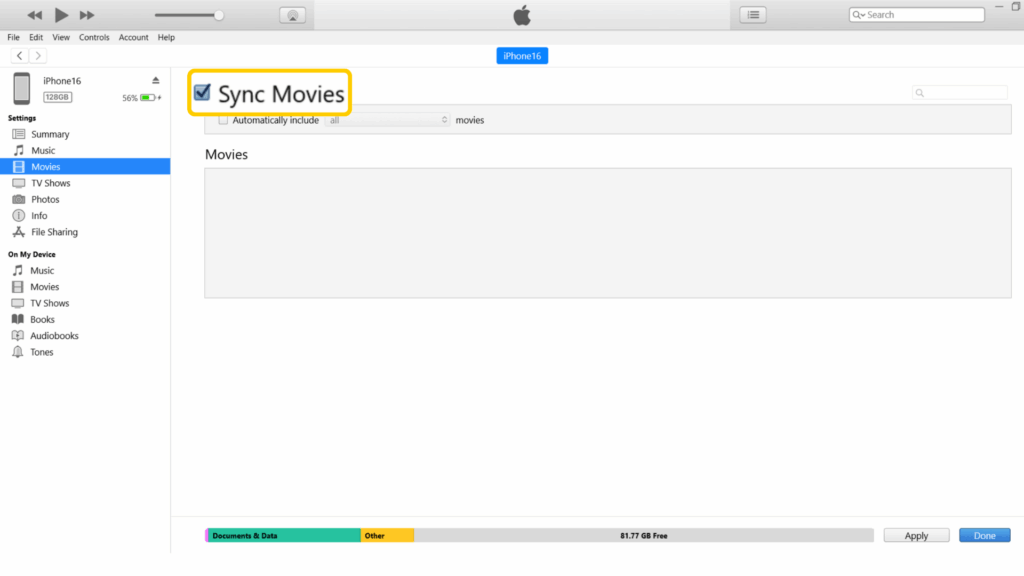Select the Photos sync section
This screenshot has height=576, width=1024.
point(48,199)
